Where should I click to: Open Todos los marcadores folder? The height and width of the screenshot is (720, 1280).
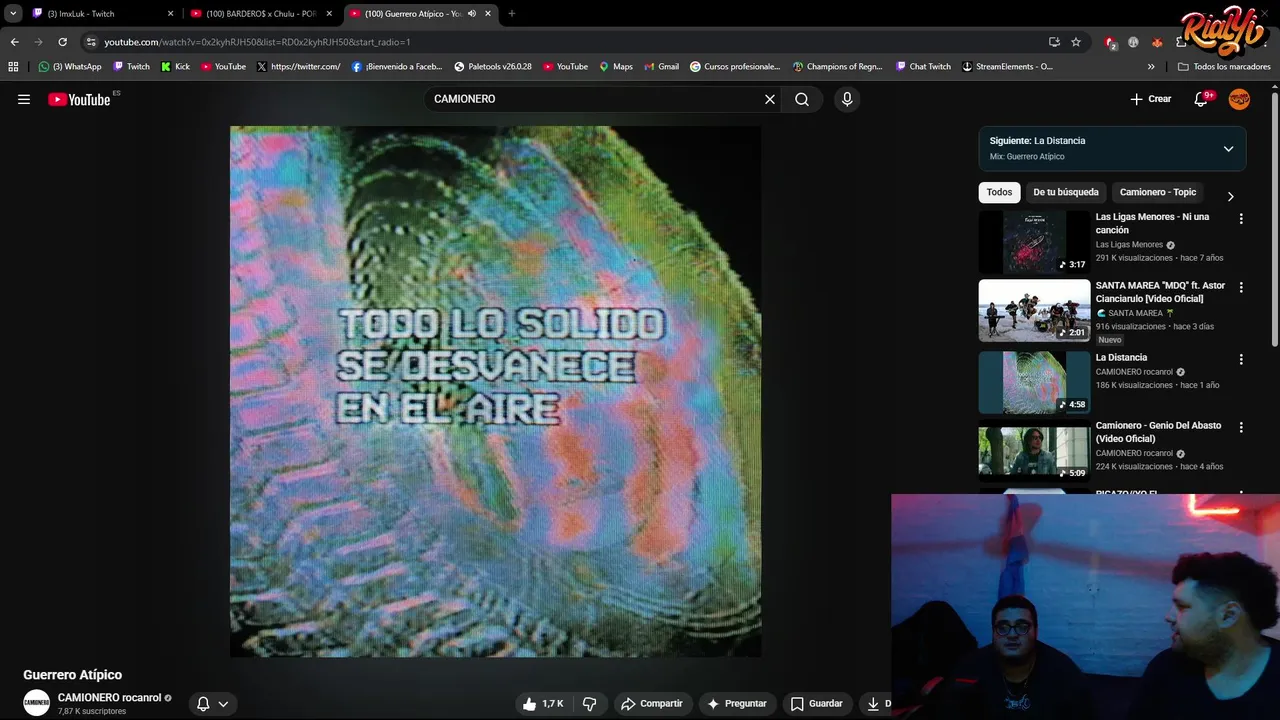(1224, 67)
